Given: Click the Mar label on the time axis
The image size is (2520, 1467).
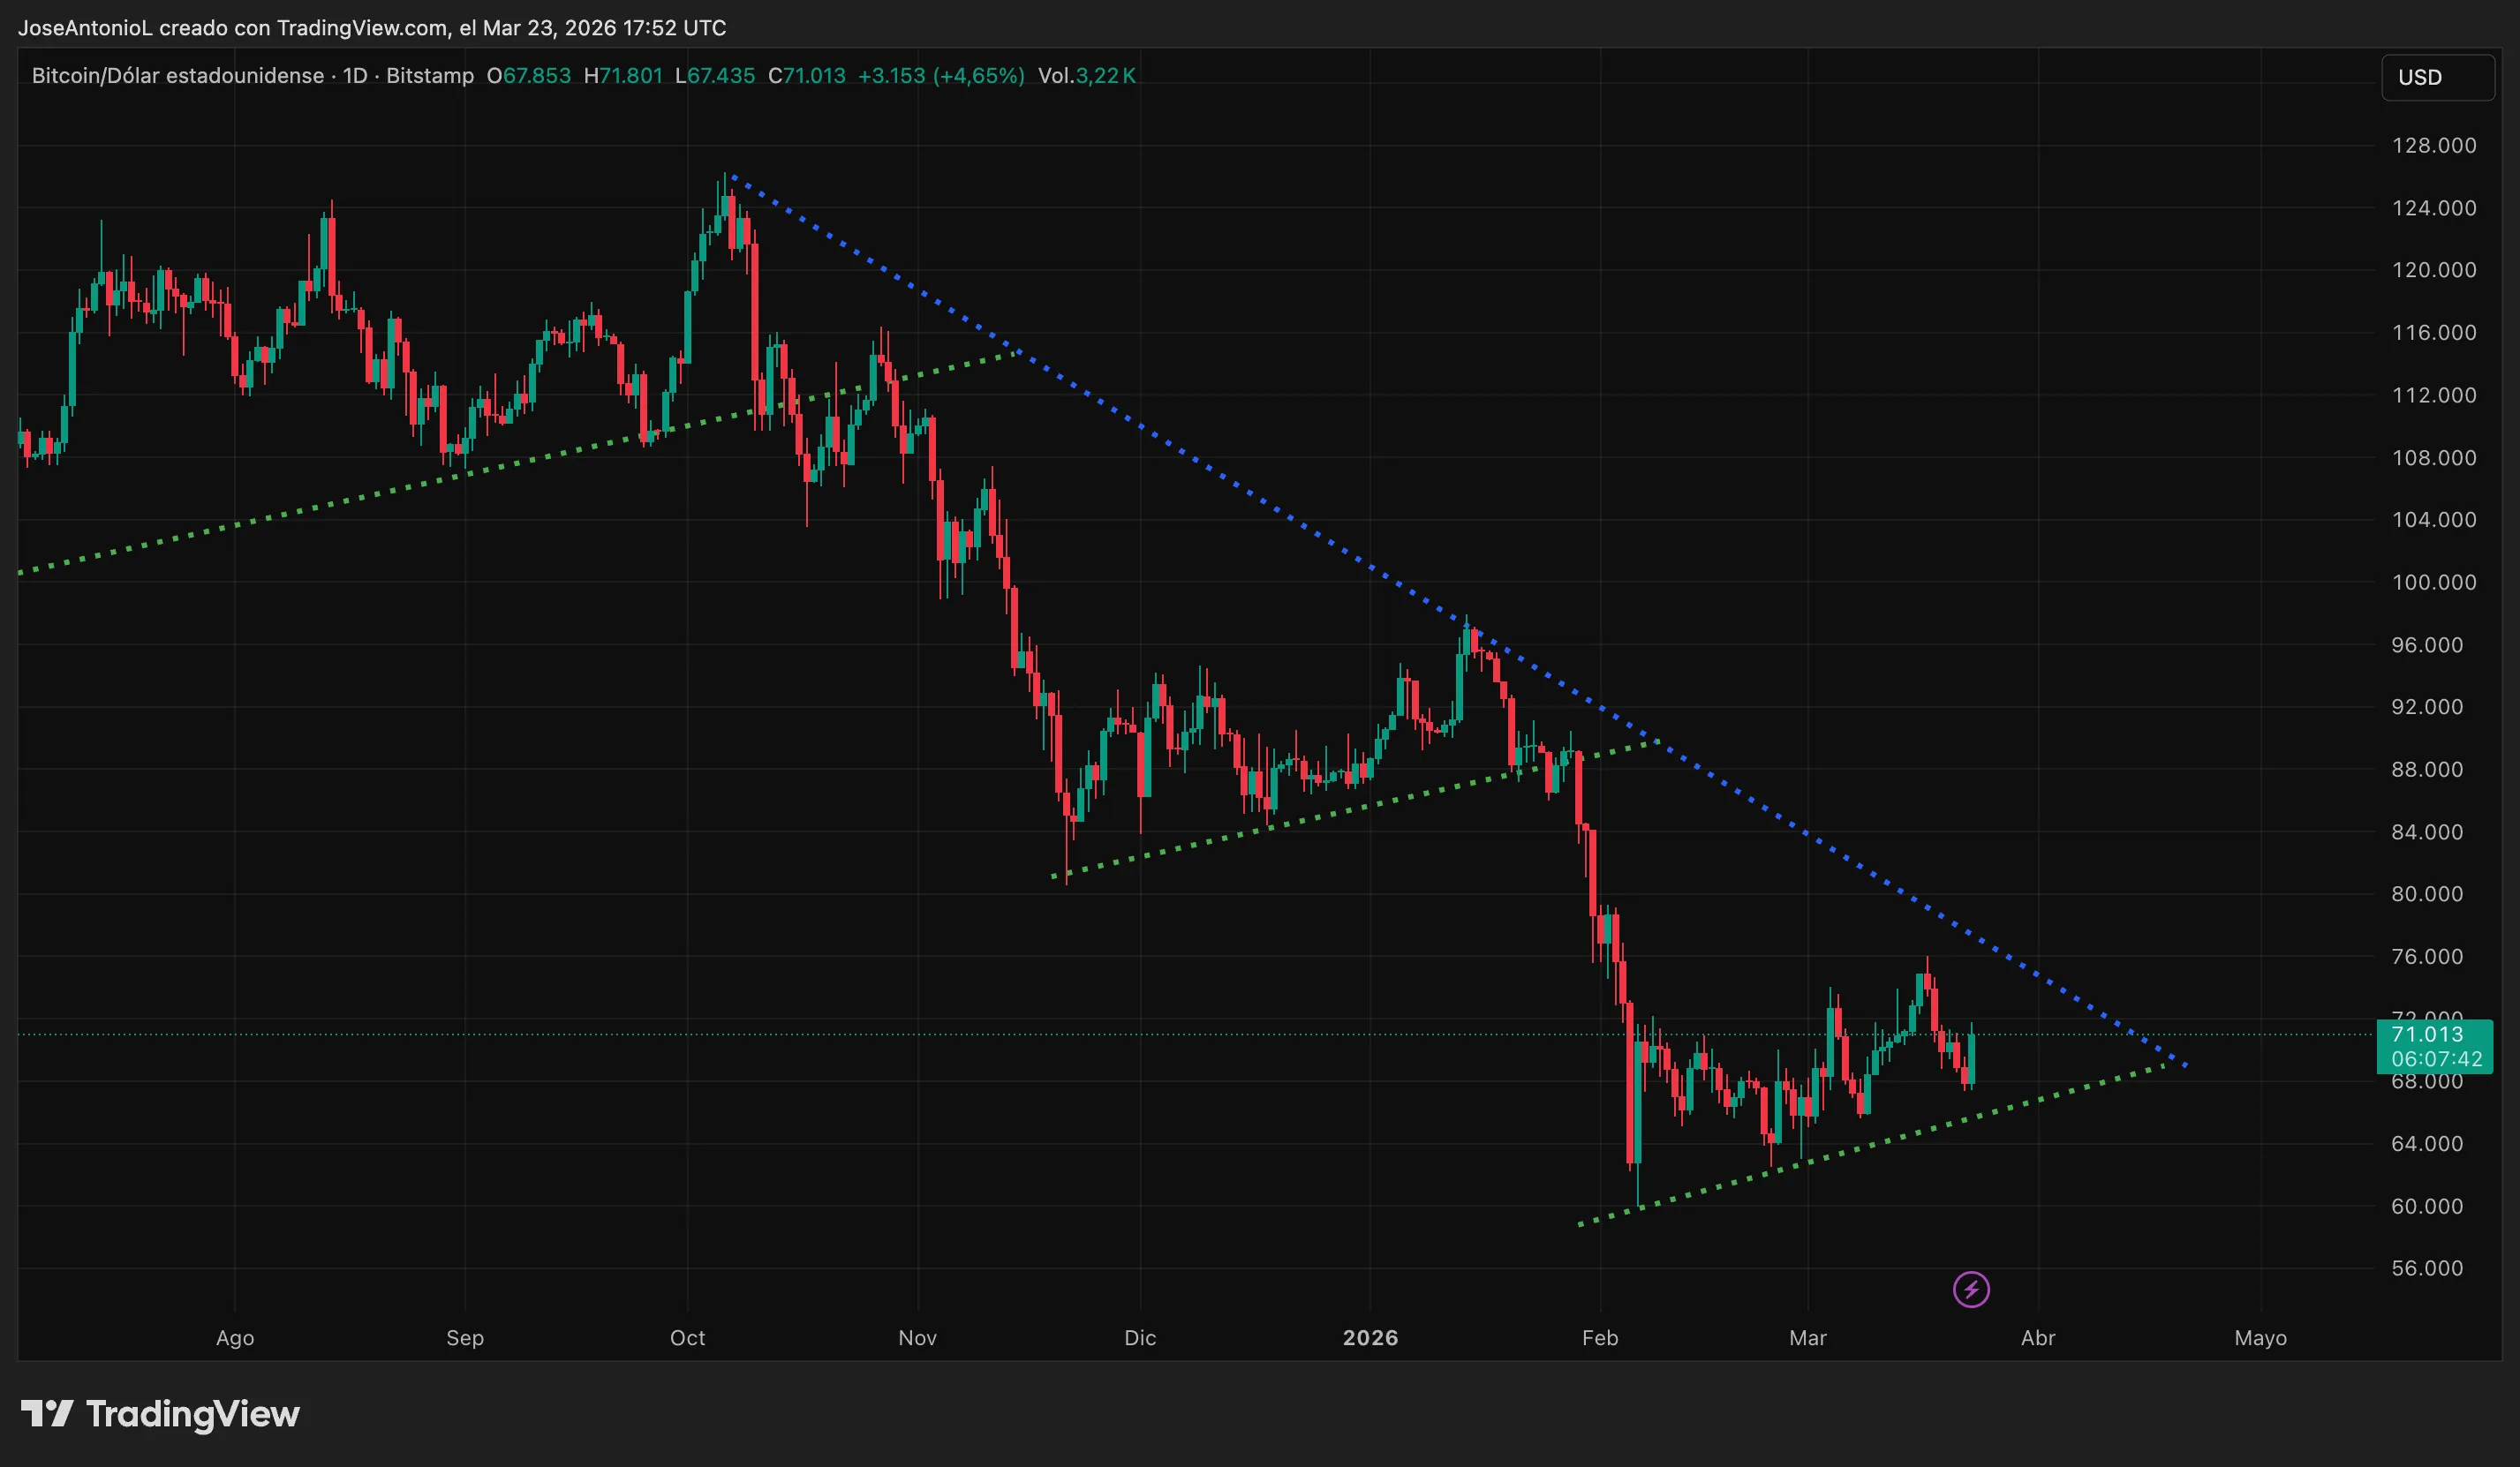Looking at the screenshot, I should point(1808,1338).
